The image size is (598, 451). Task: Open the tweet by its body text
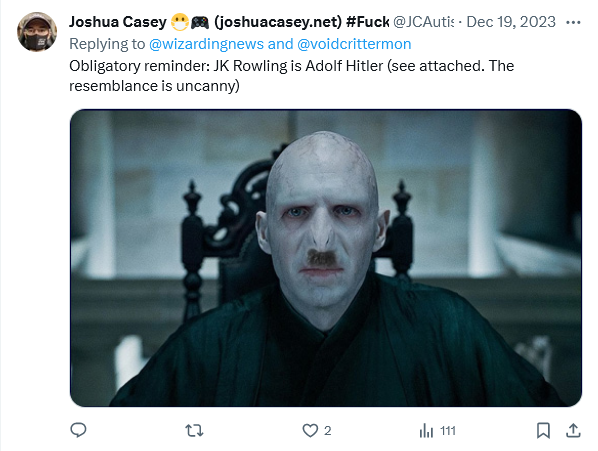point(291,76)
